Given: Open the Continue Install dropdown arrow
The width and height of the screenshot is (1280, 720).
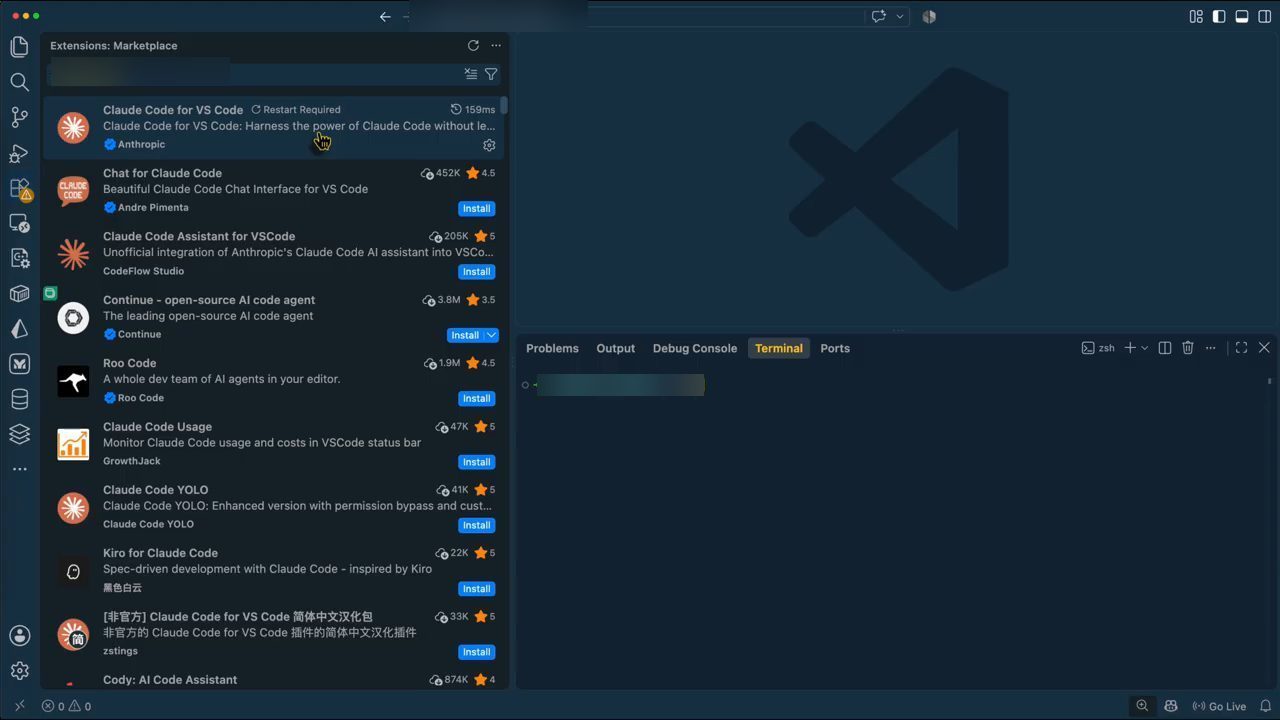Looking at the screenshot, I should click(491, 335).
